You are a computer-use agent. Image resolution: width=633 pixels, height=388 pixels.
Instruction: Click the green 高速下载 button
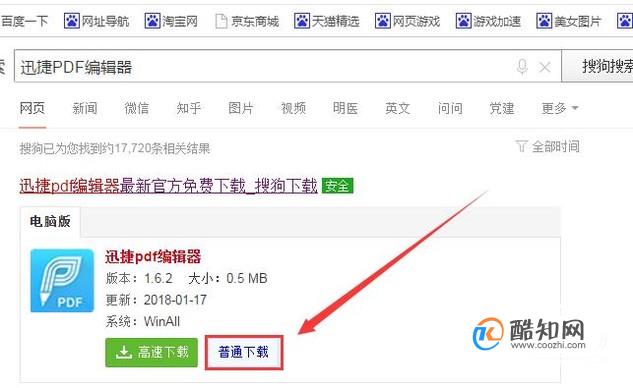click(x=151, y=352)
